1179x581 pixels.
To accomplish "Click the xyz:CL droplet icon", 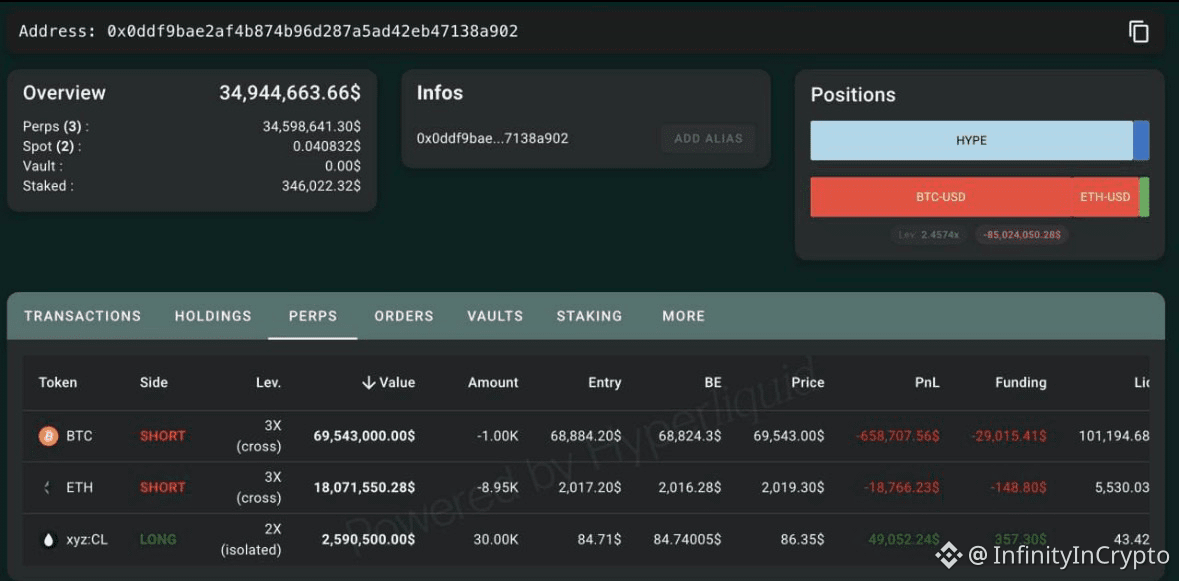I will pos(48,540).
